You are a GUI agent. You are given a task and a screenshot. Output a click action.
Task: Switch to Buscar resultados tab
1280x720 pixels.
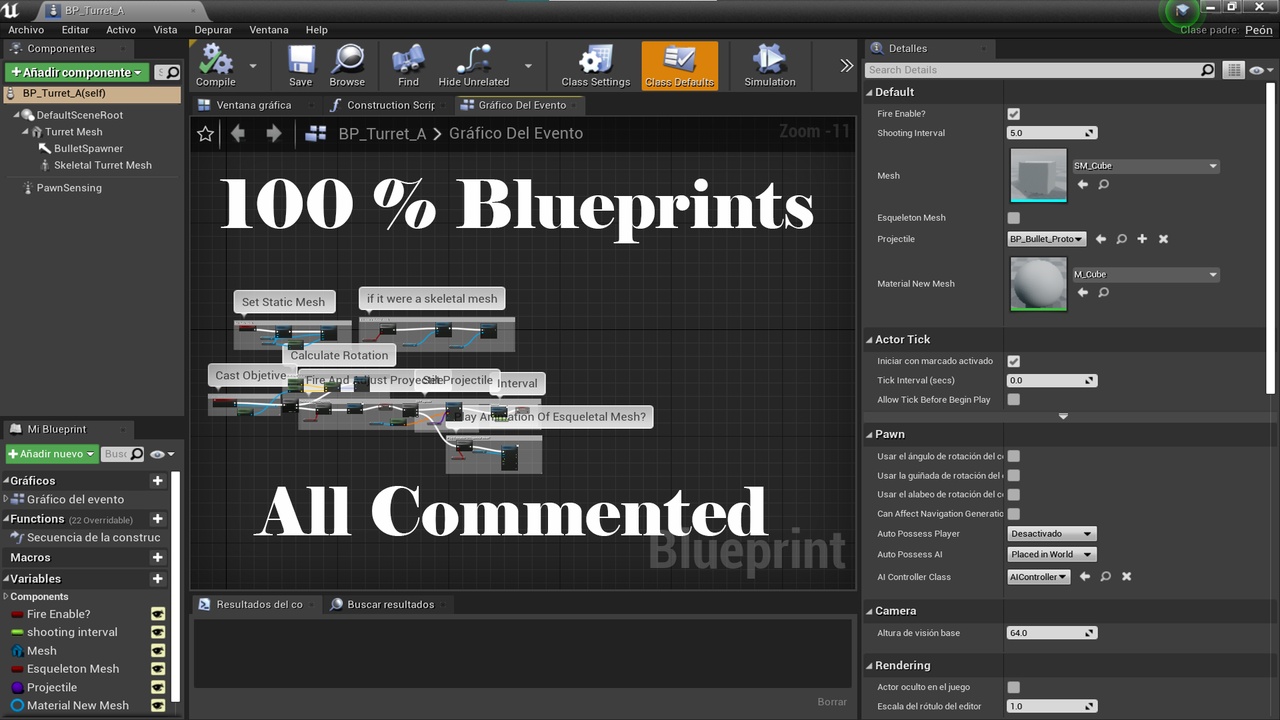point(390,604)
